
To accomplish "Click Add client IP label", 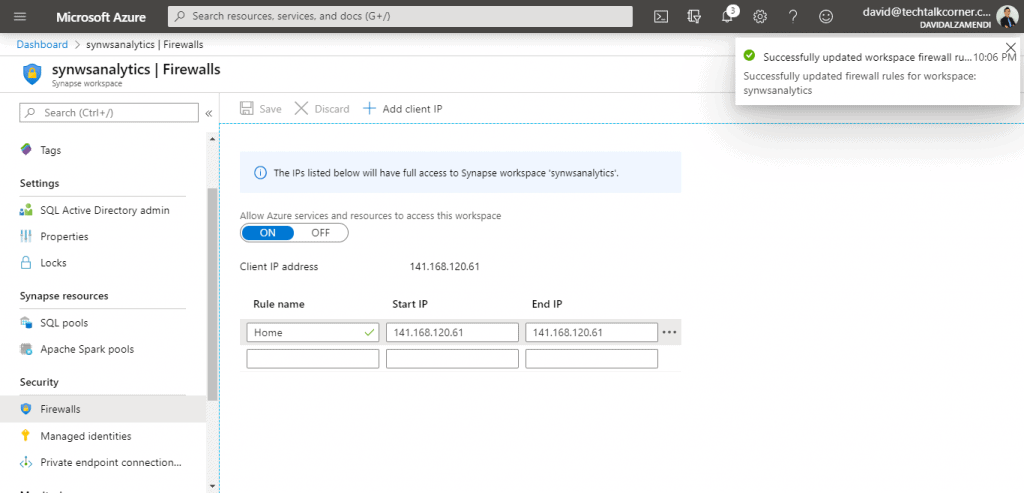I will click(x=412, y=109).
